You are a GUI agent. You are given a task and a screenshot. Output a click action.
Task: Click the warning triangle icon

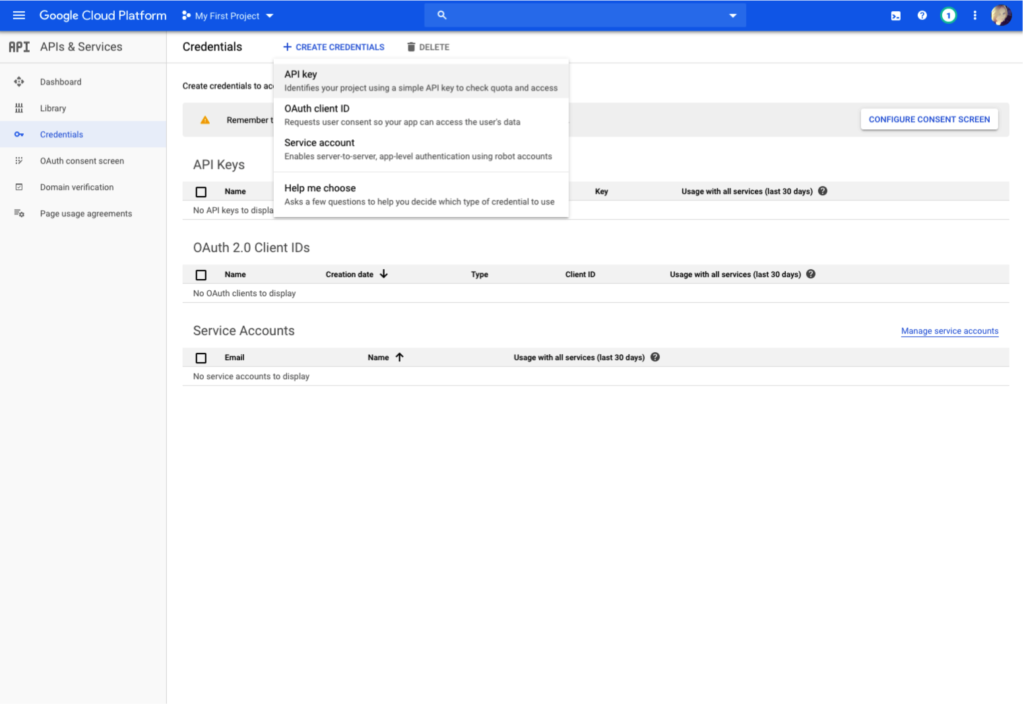click(205, 120)
